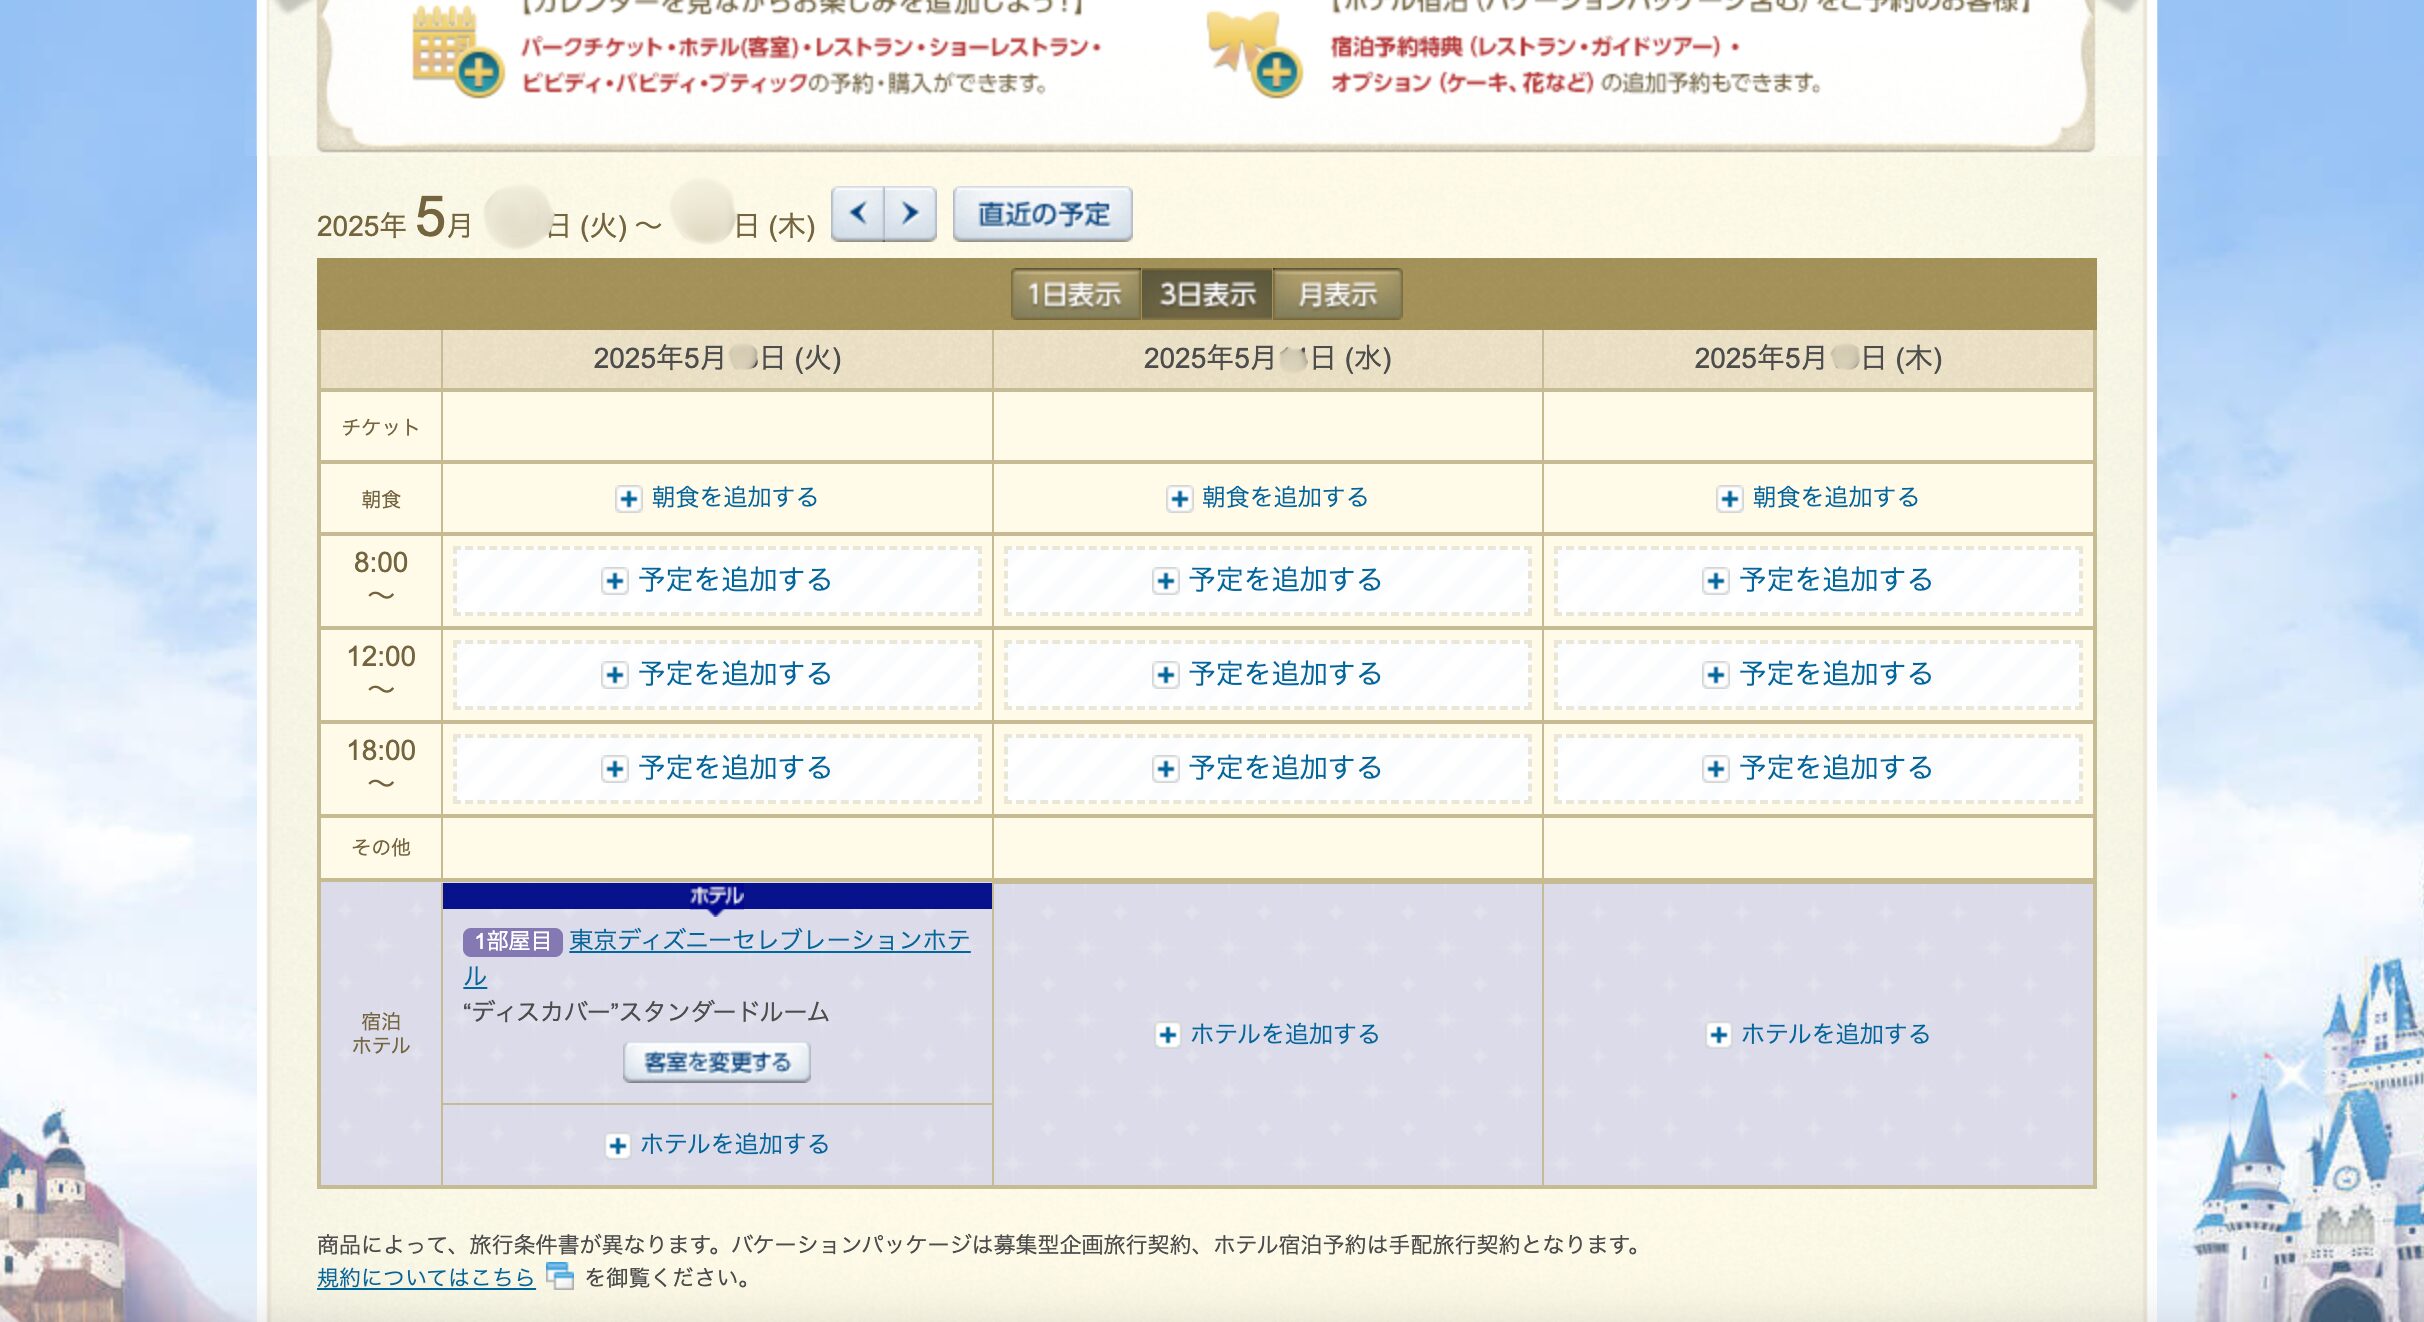Click the calendar plus icon in banner

click(x=458, y=52)
